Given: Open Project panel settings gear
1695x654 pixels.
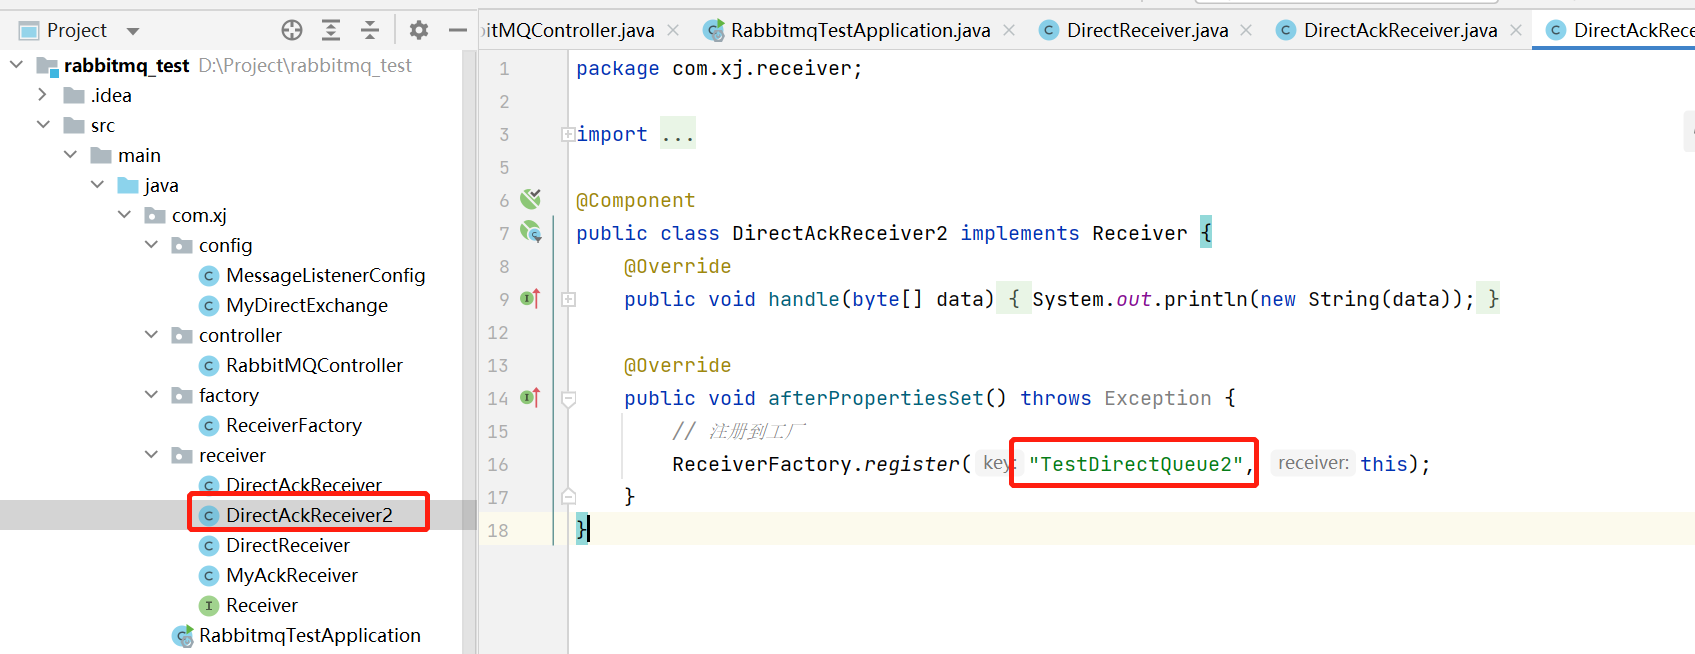Looking at the screenshot, I should click(x=419, y=30).
